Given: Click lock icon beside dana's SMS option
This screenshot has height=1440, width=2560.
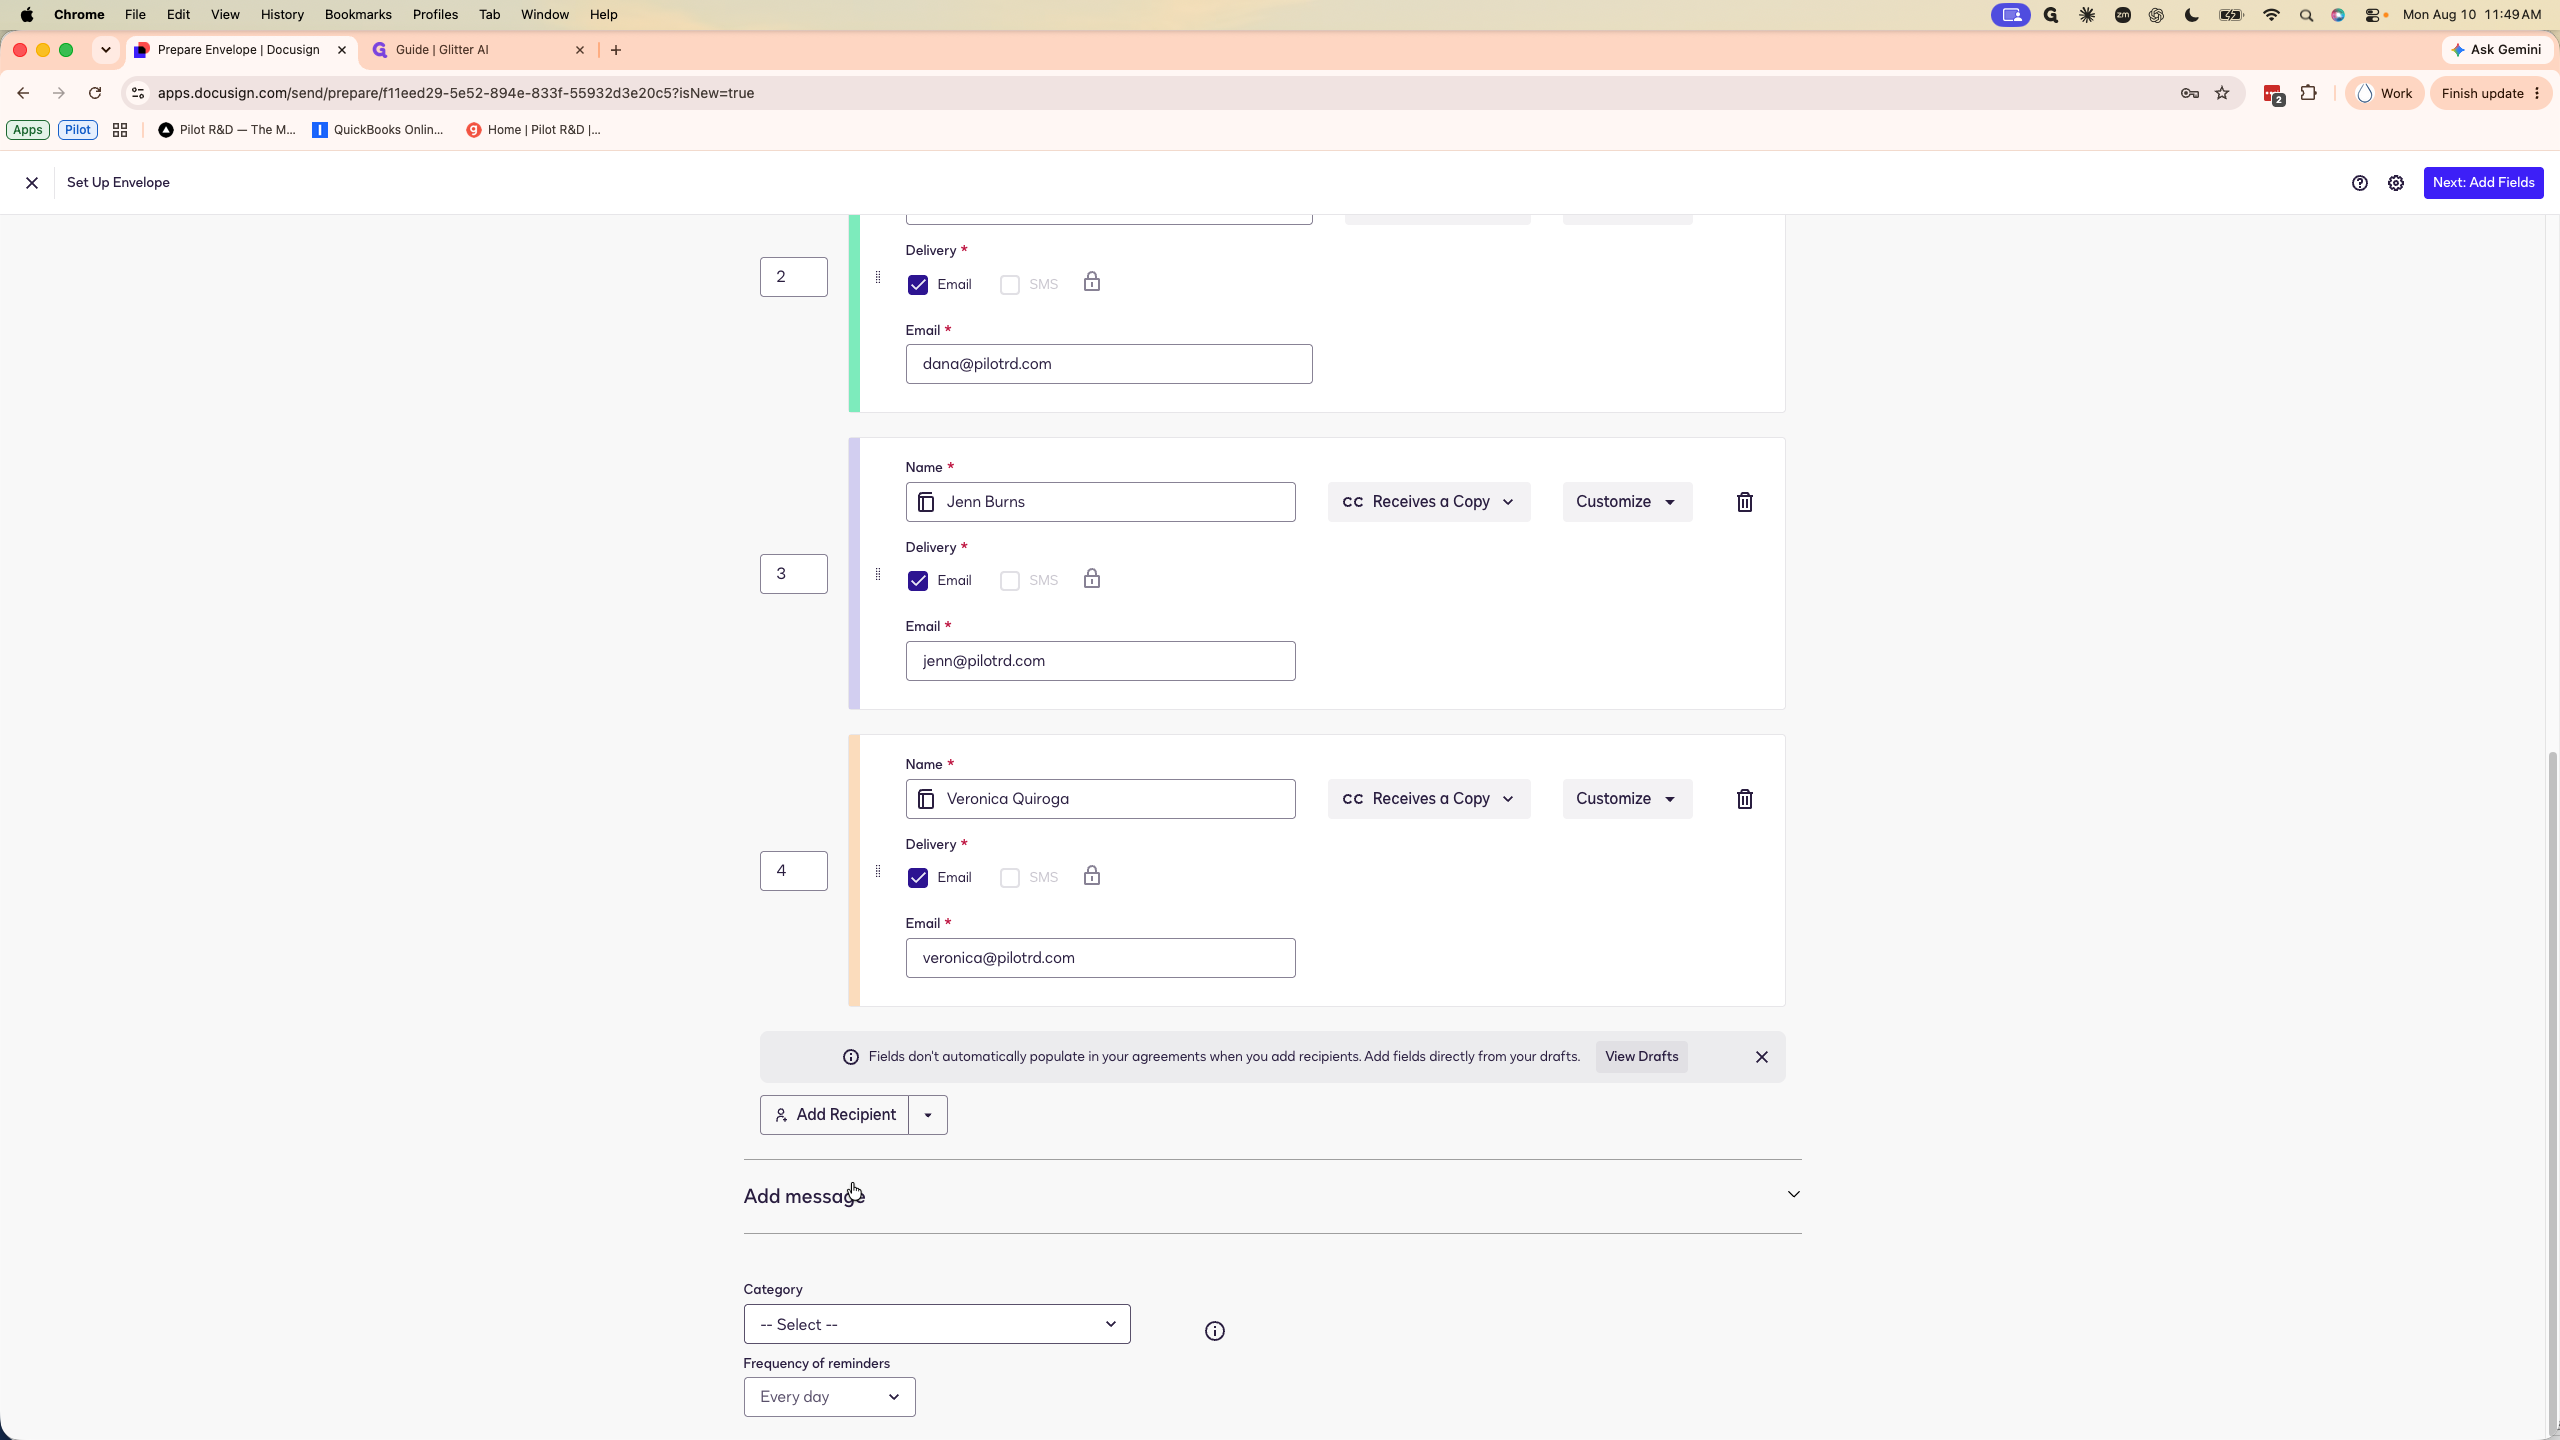Looking at the screenshot, I should pyautogui.click(x=1092, y=282).
